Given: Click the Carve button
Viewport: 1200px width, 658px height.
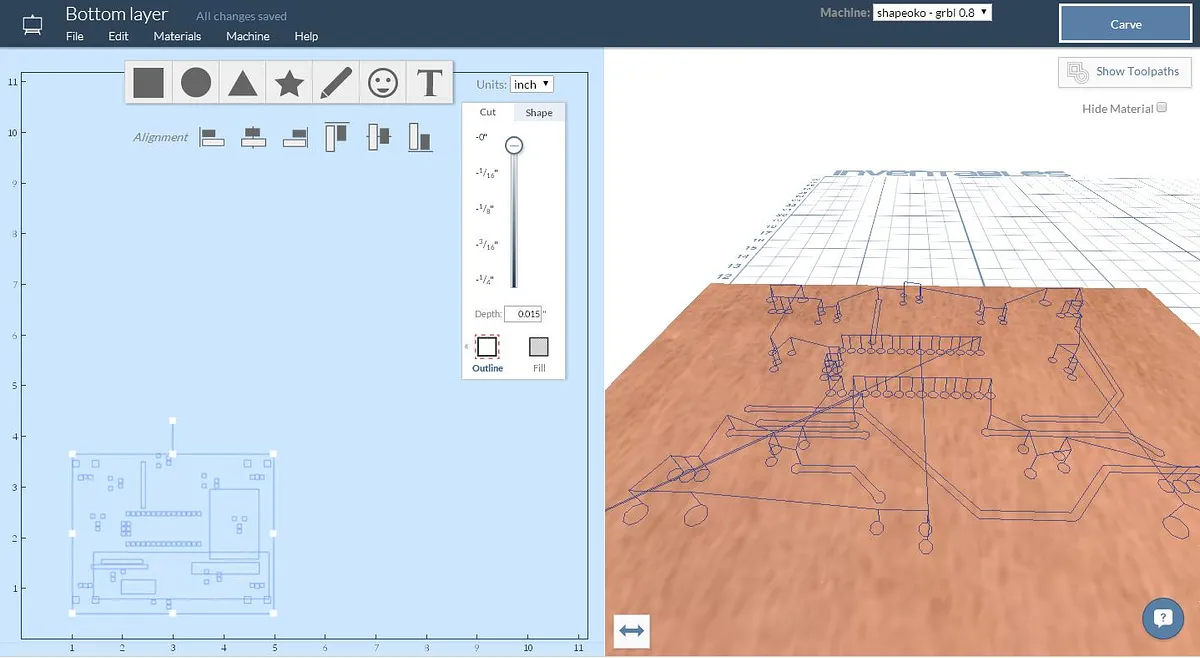Looking at the screenshot, I should tap(1125, 24).
